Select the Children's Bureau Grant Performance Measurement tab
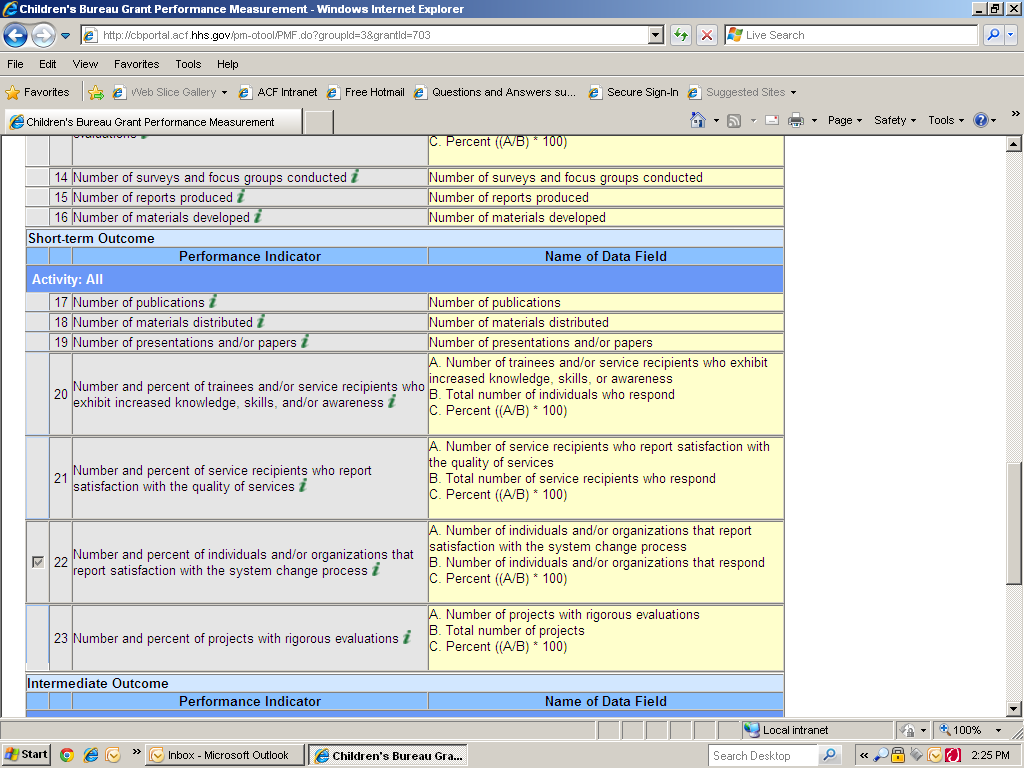The width and height of the screenshot is (1024, 768). pyautogui.click(x=153, y=121)
